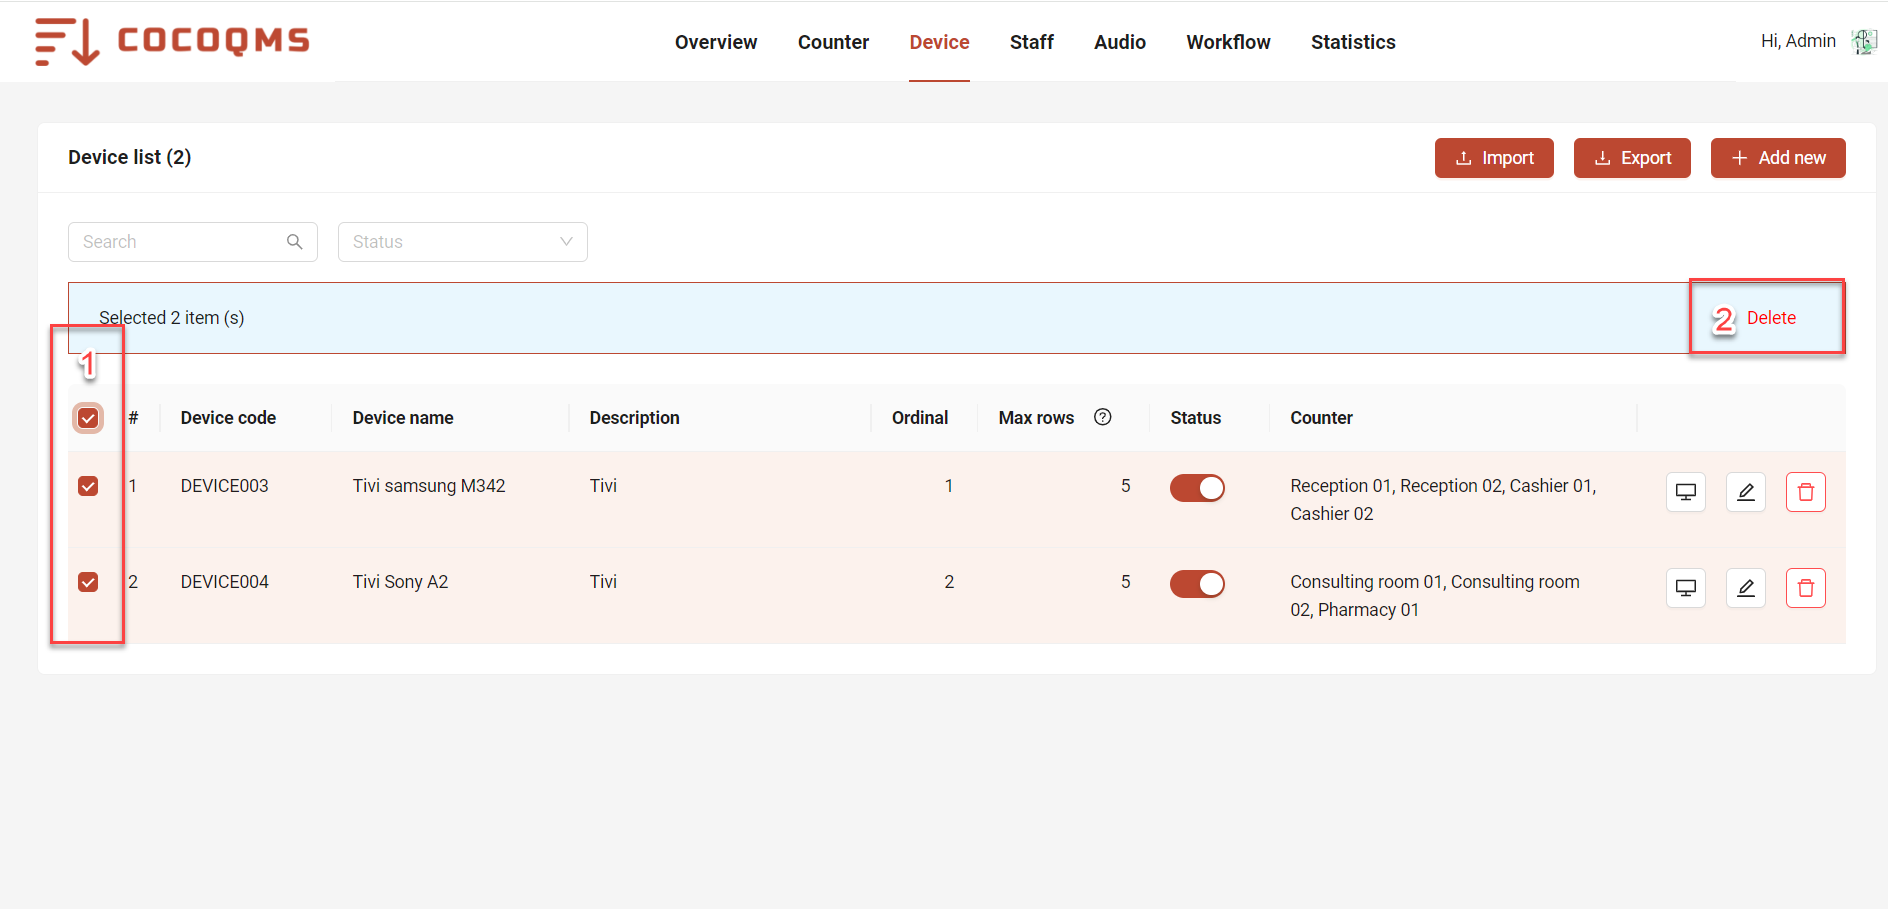Open display preview icon for DEVICE004
Screen dimensions: 1888x909
(1686, 588)
